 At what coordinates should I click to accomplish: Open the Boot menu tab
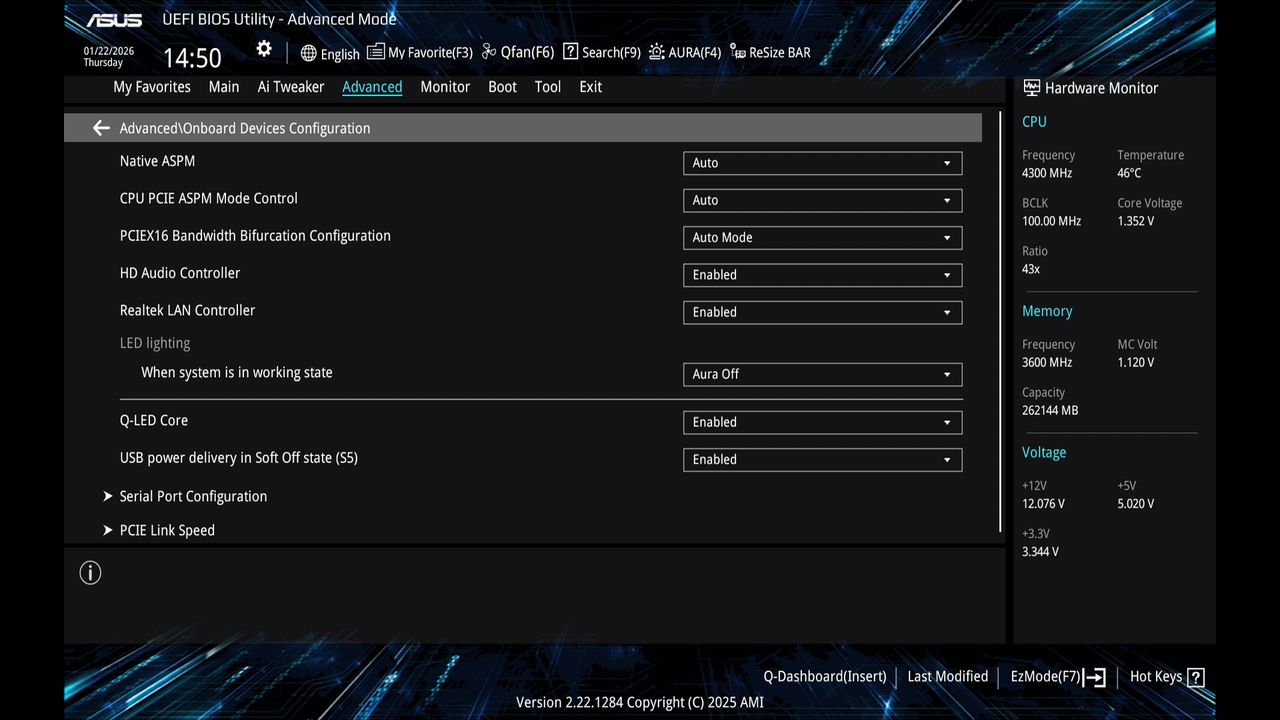[x=502, y=87]
